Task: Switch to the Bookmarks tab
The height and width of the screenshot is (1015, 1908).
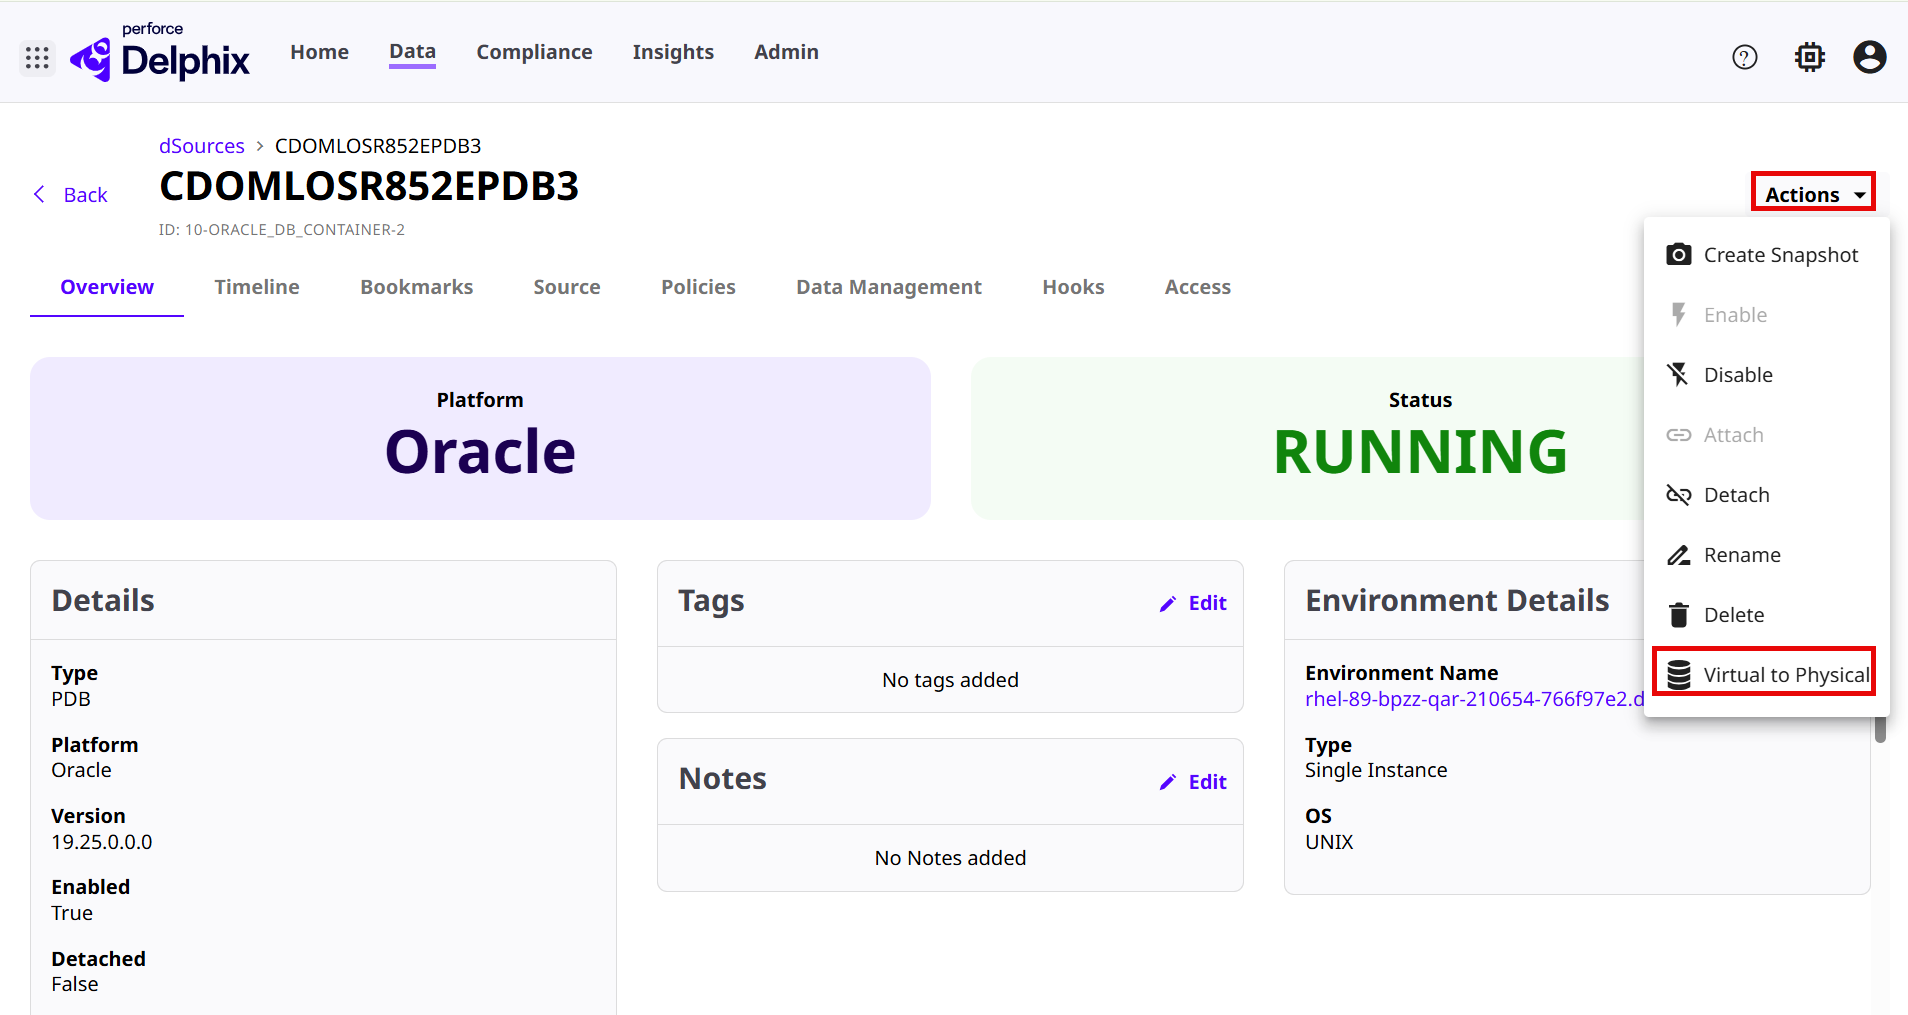Action: pos(417,287)
